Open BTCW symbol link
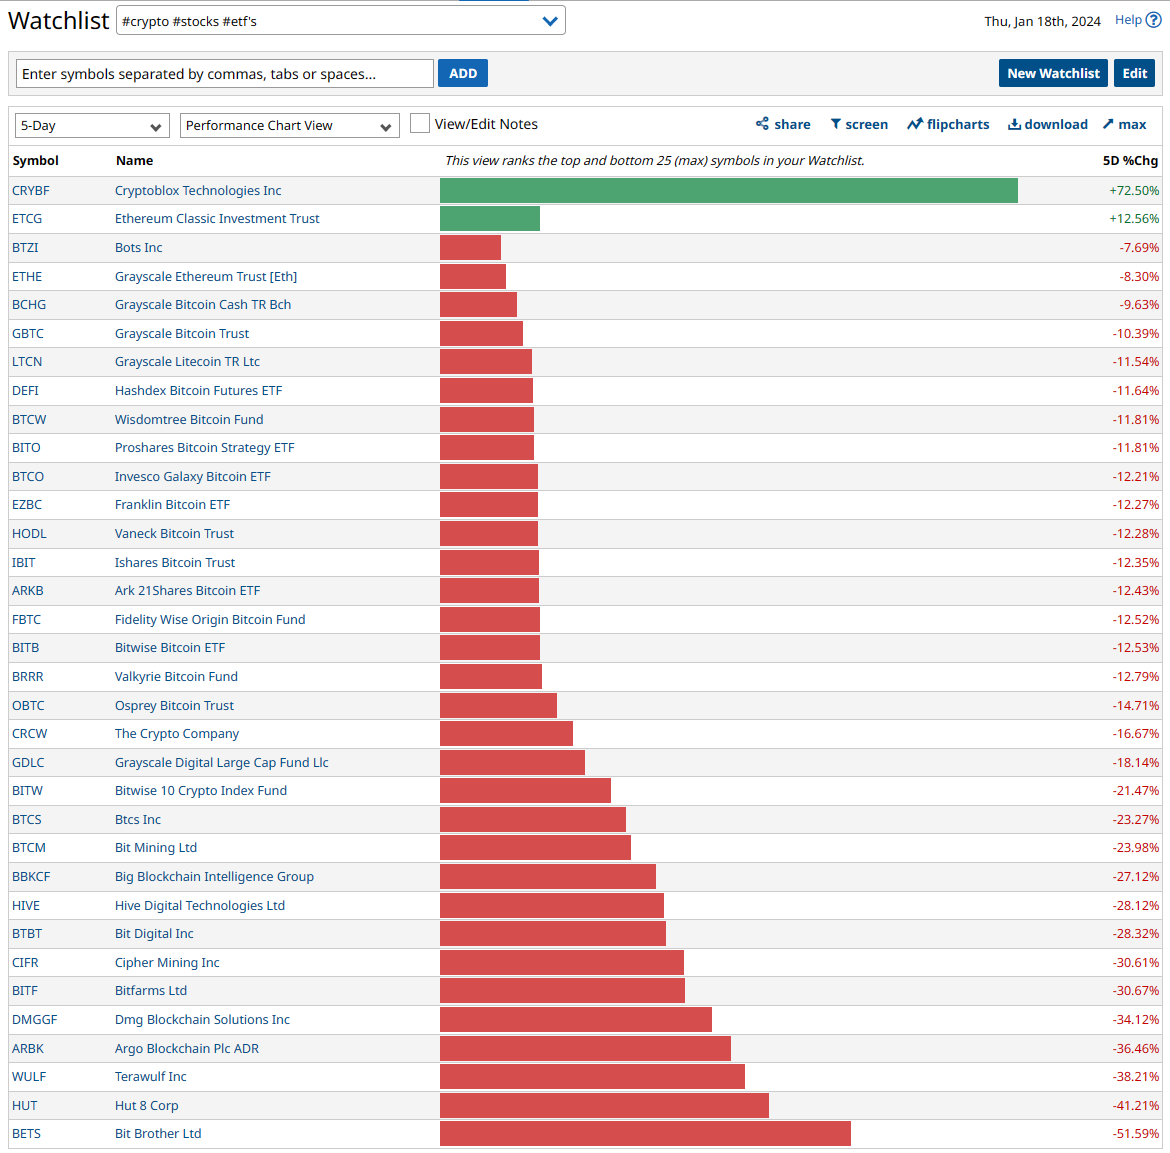 tap(29, 419)
